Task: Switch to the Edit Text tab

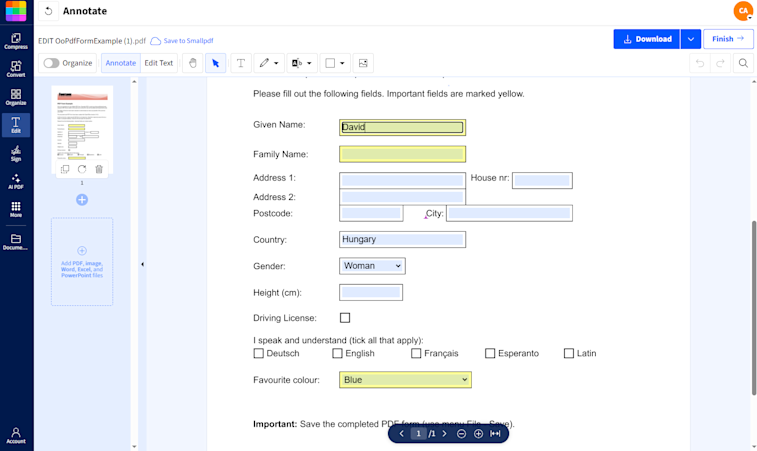Action: [x=158, y=63]
